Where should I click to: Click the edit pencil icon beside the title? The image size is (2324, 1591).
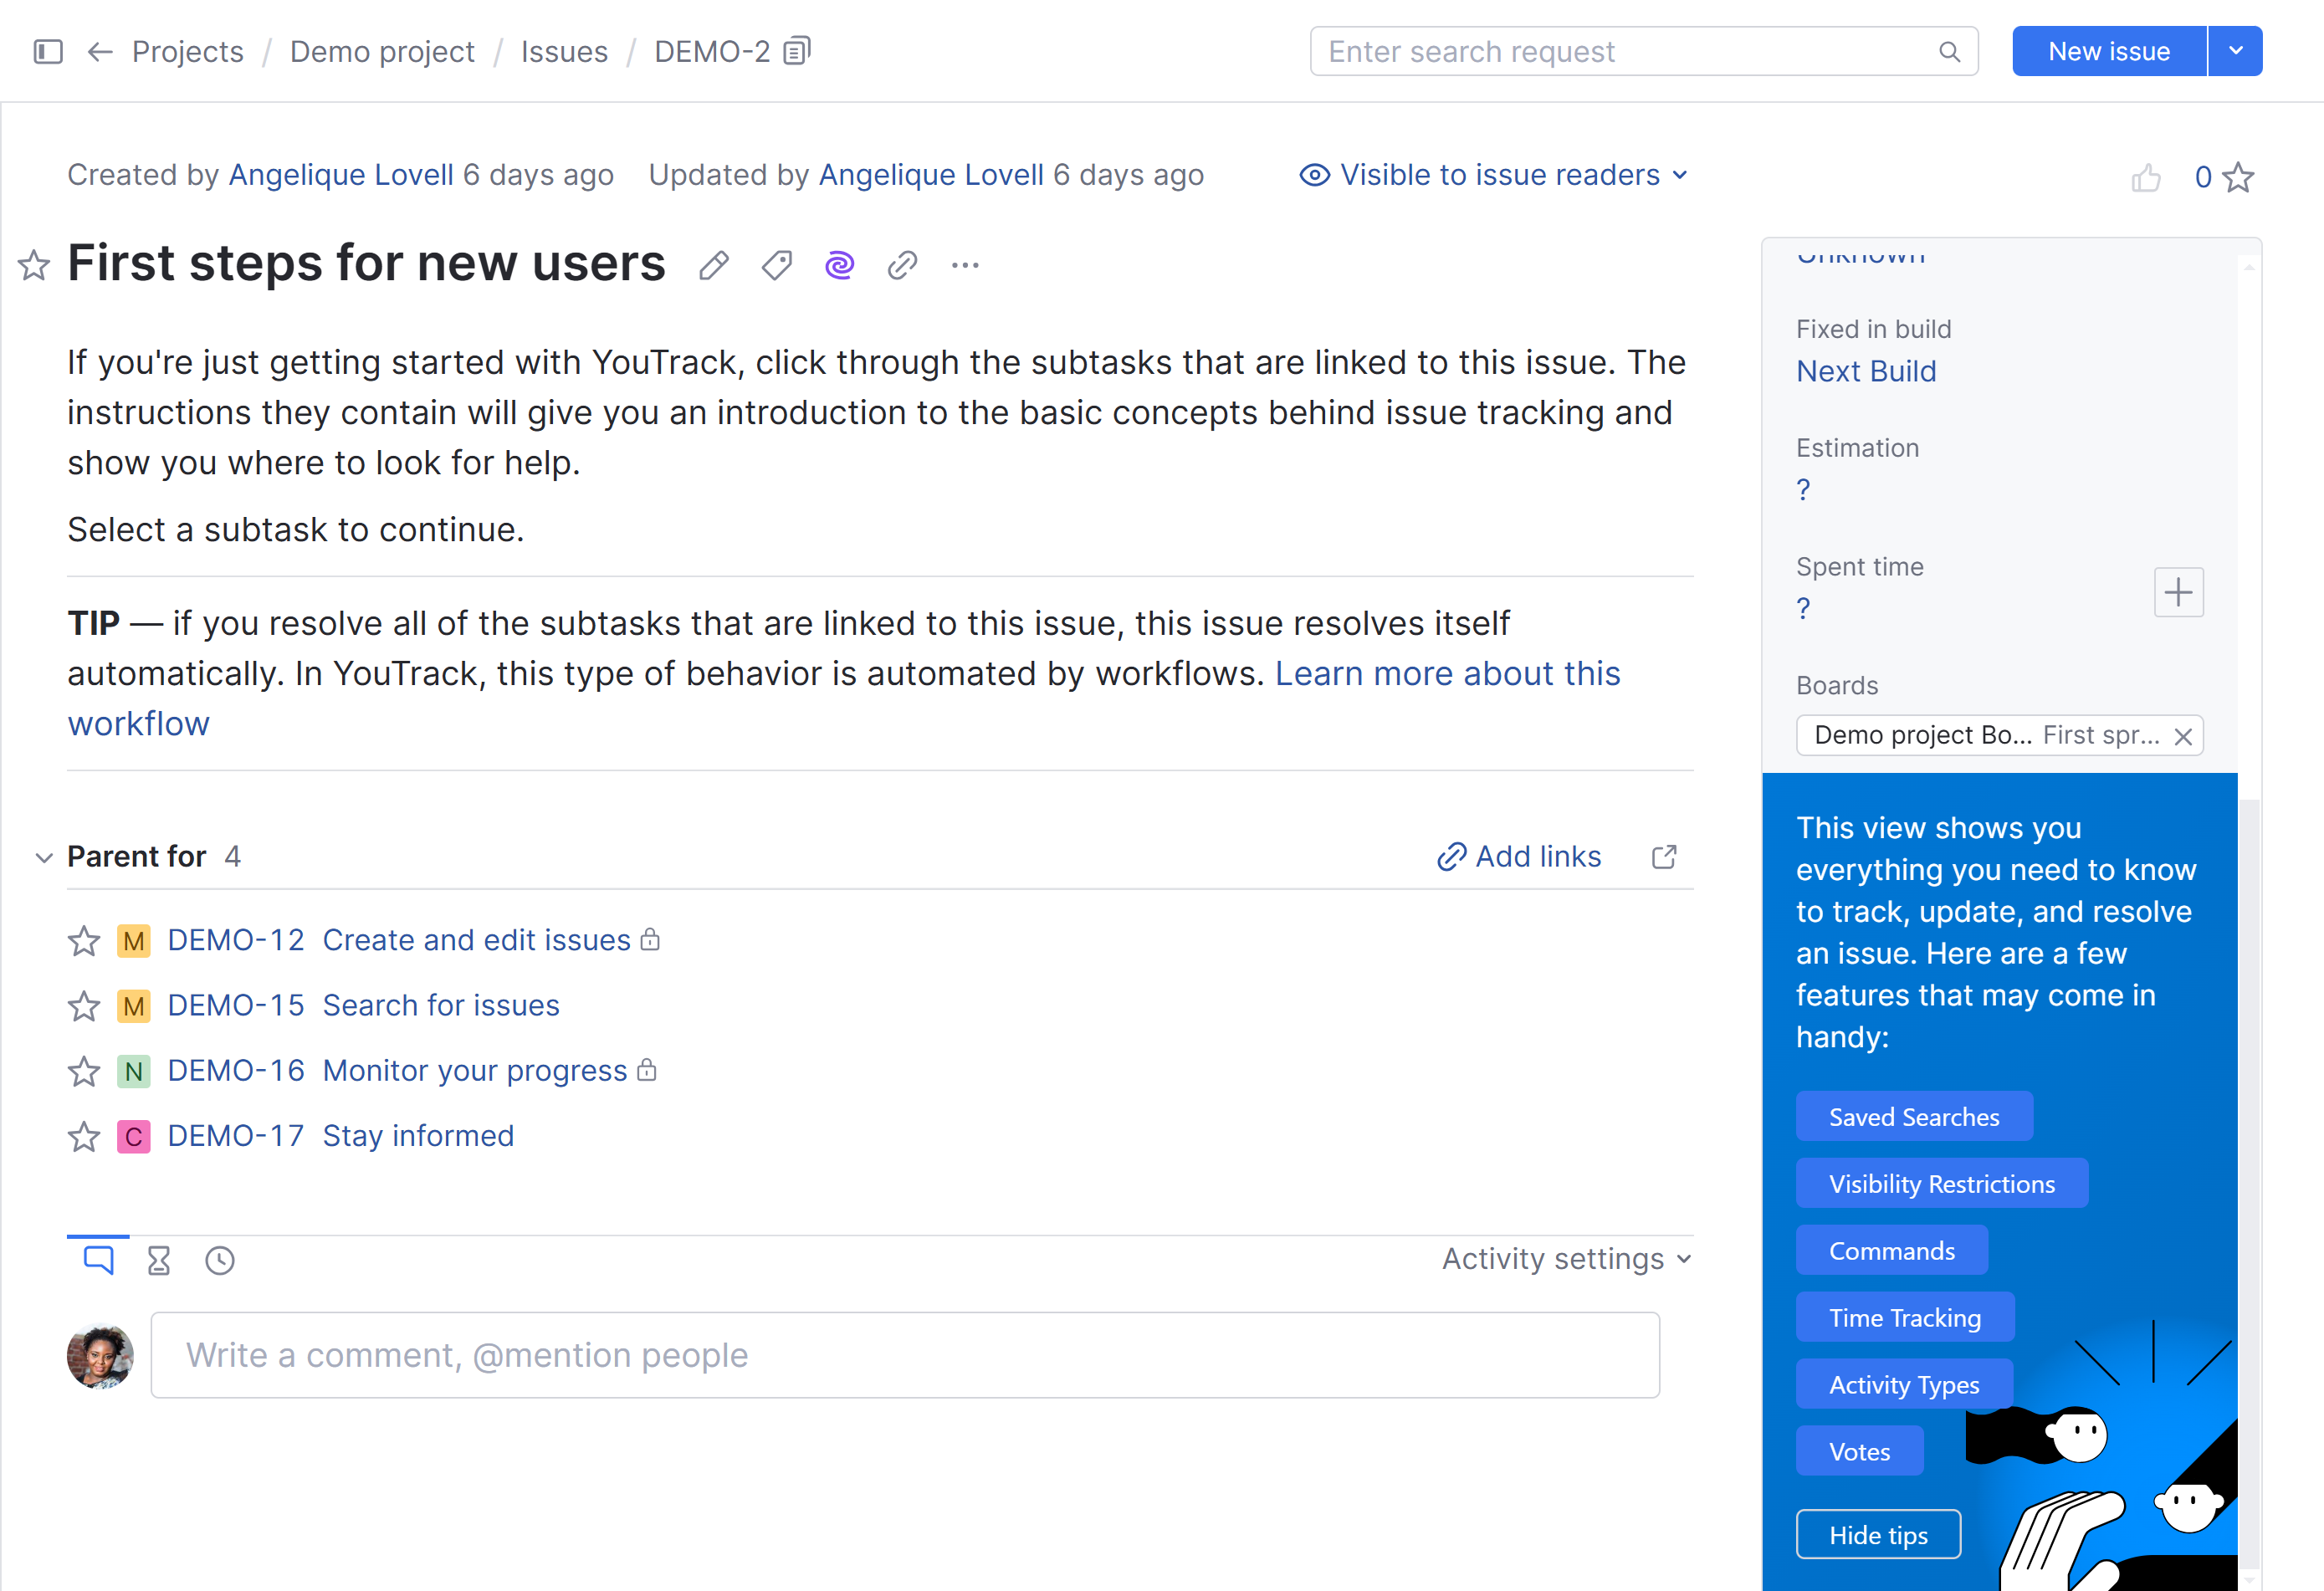713,266
